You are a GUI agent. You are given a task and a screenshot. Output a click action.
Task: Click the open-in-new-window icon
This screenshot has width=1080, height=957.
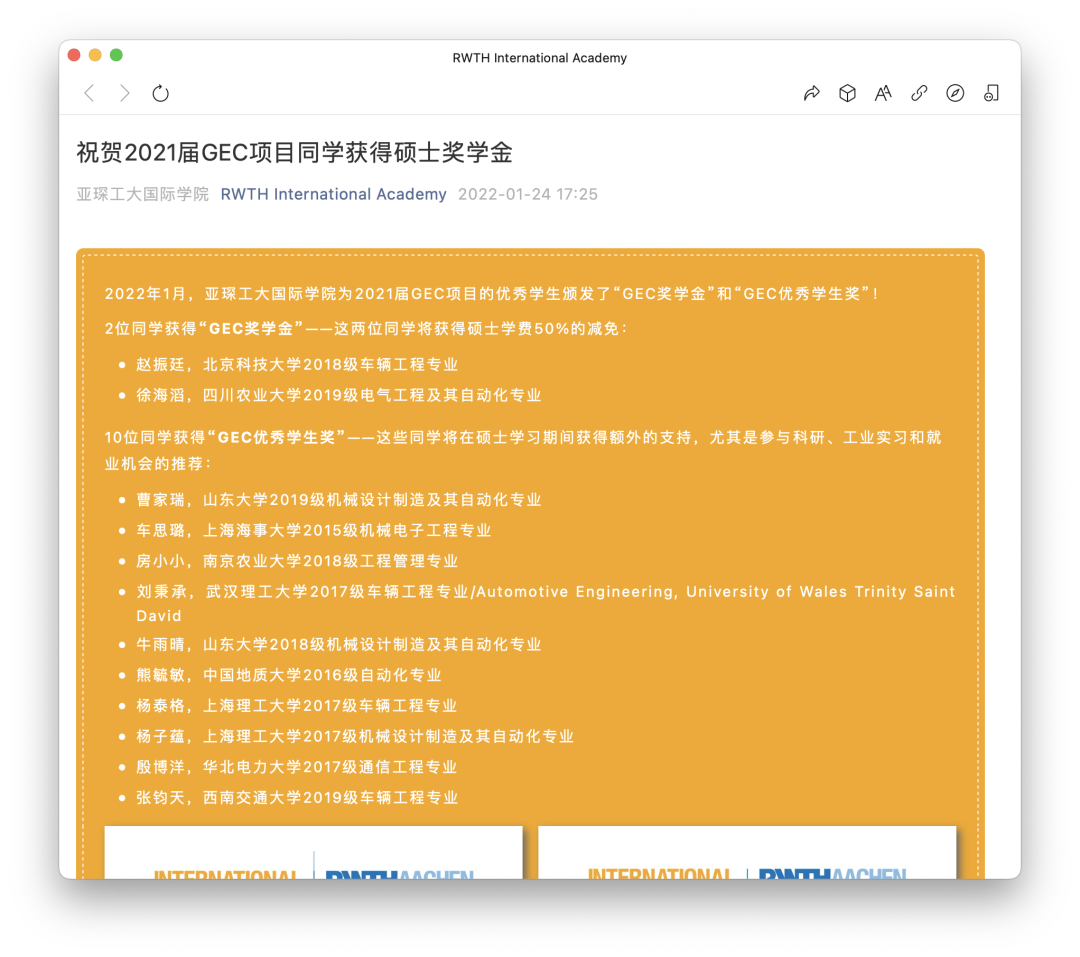click(991, 93)
